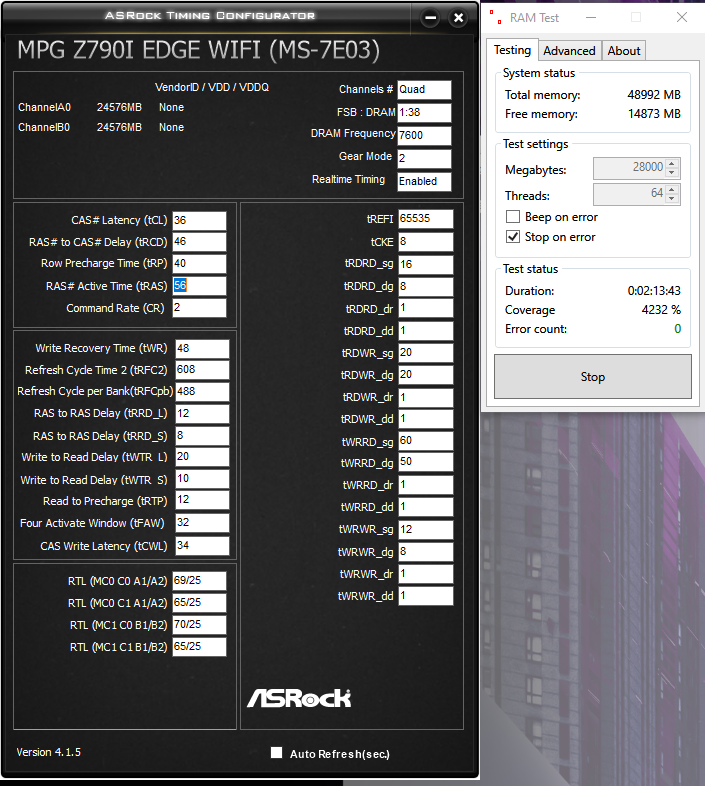Screen dimensions: 705x786
Task: Stop the running RAM test
Action: 593,376
